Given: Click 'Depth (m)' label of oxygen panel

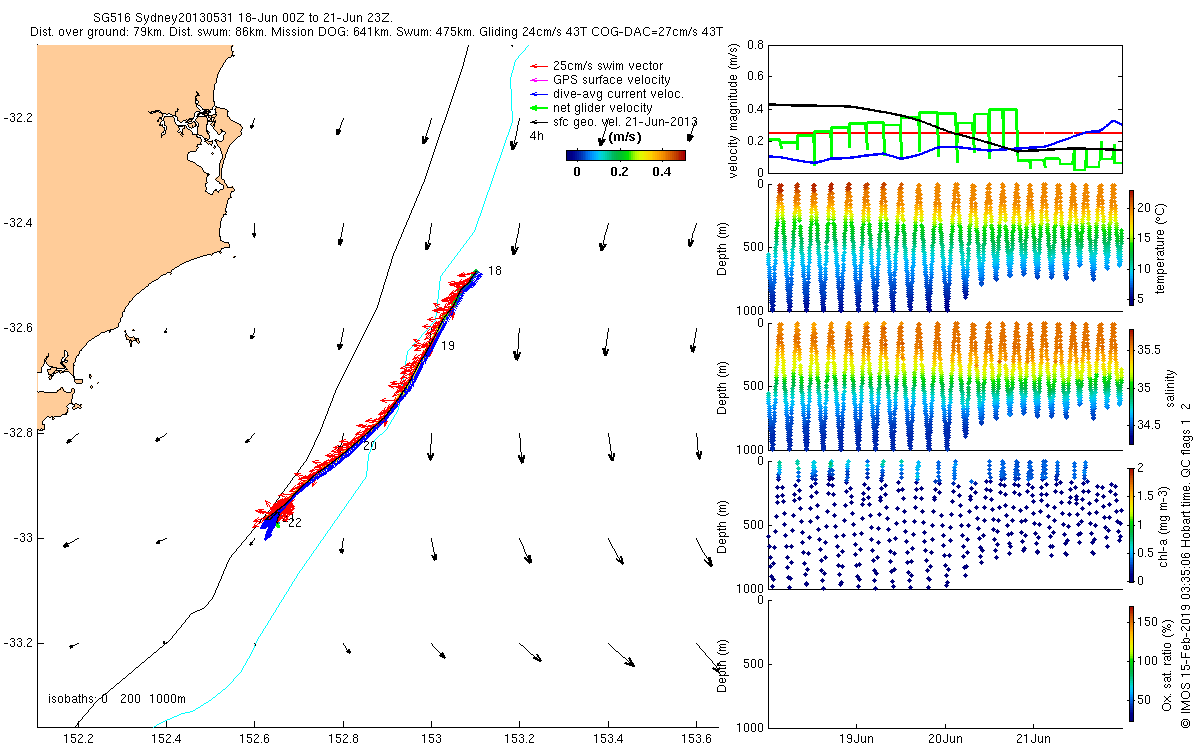Looking at the screenshot, I should tap(723, 664).
